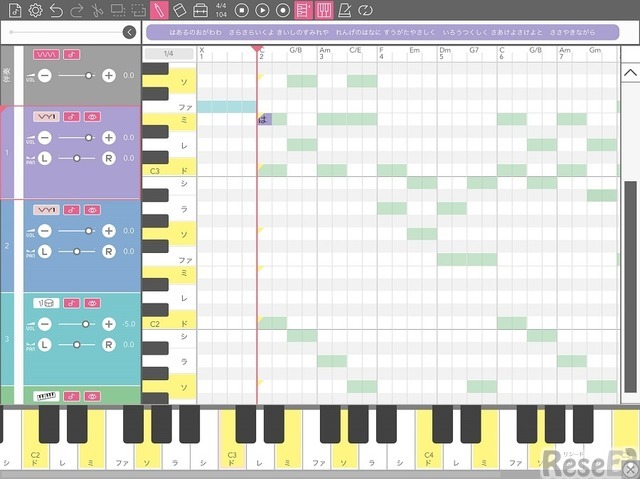Open settings gear in top toolbar
640x479 pixels.
pyautogui.click(x=34, y=10)
